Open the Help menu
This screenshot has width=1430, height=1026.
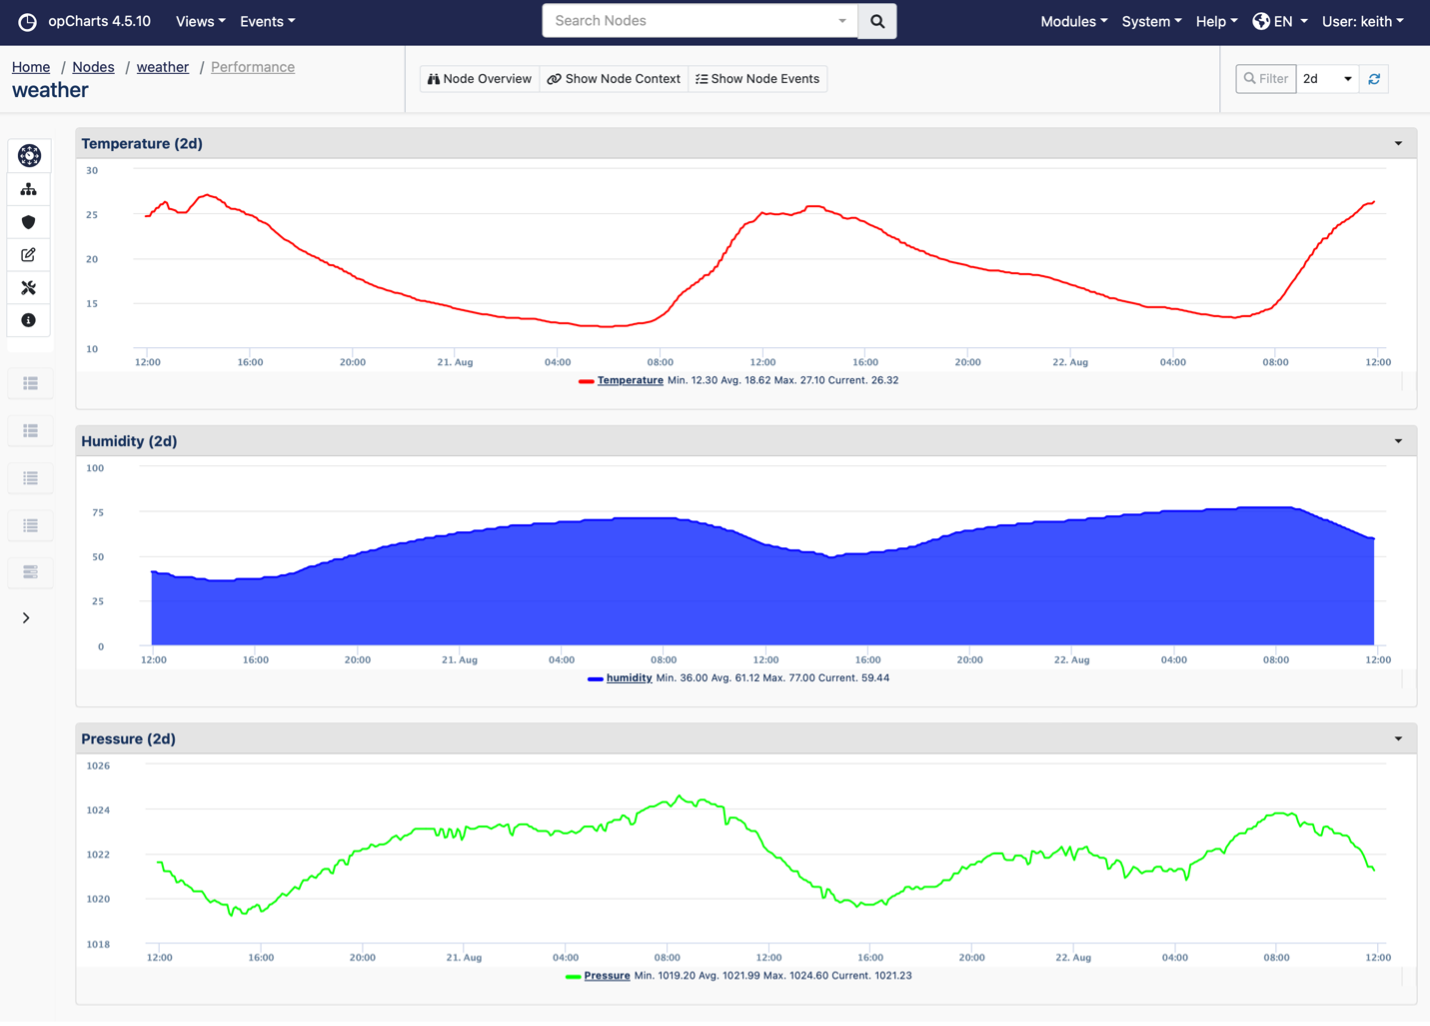coord(1216,21)
